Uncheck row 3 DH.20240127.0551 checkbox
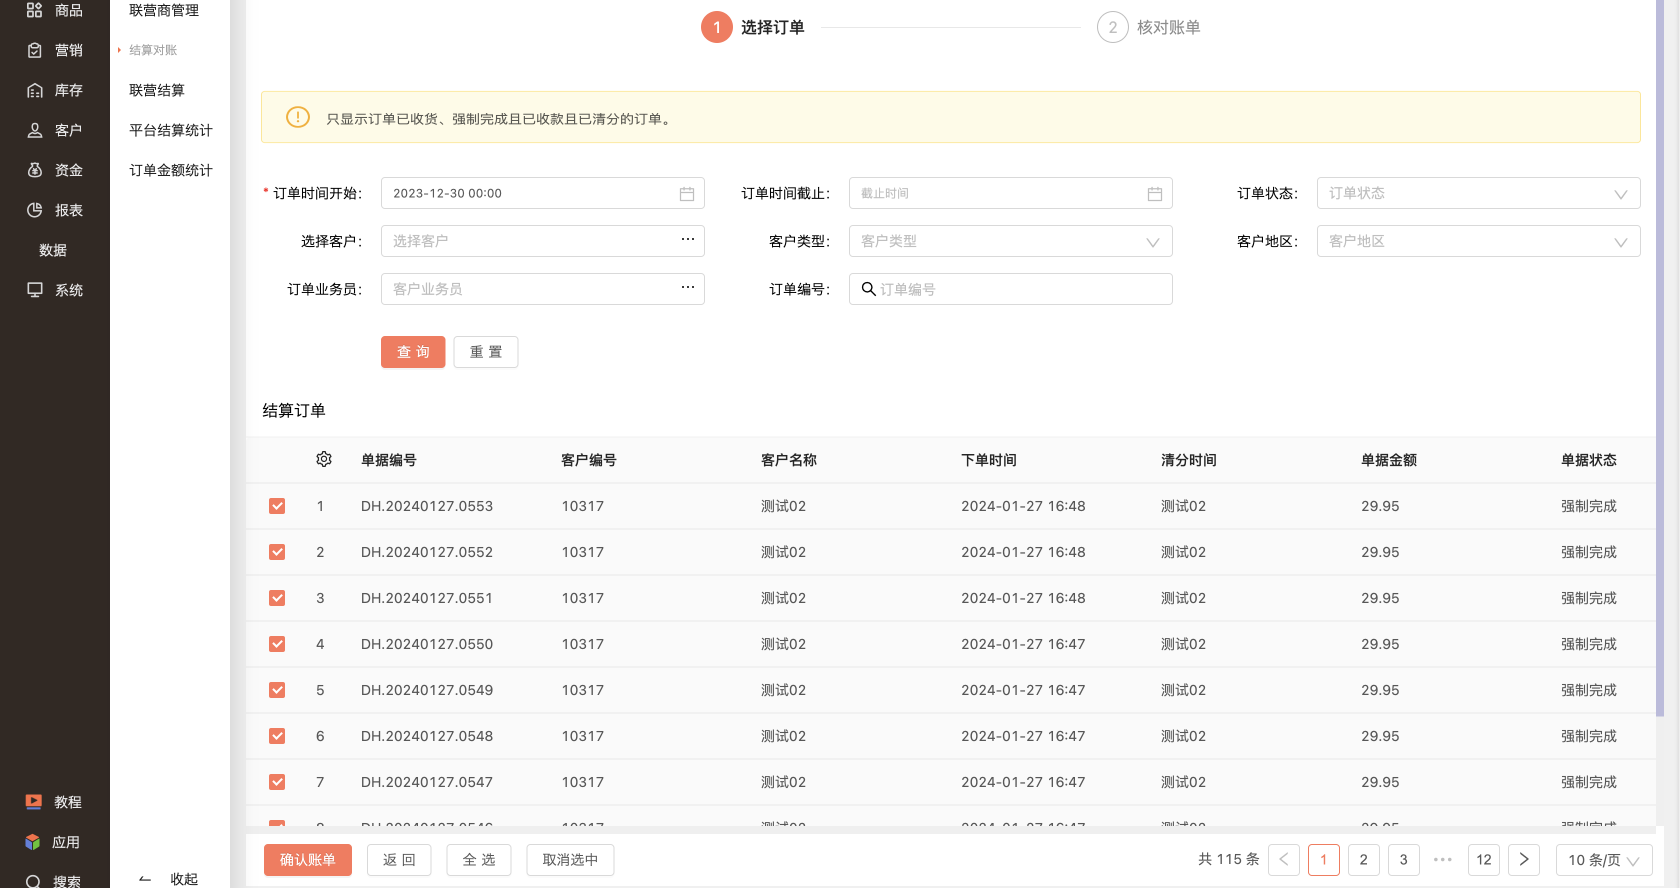1680x888 pixels. click(277, 598)
